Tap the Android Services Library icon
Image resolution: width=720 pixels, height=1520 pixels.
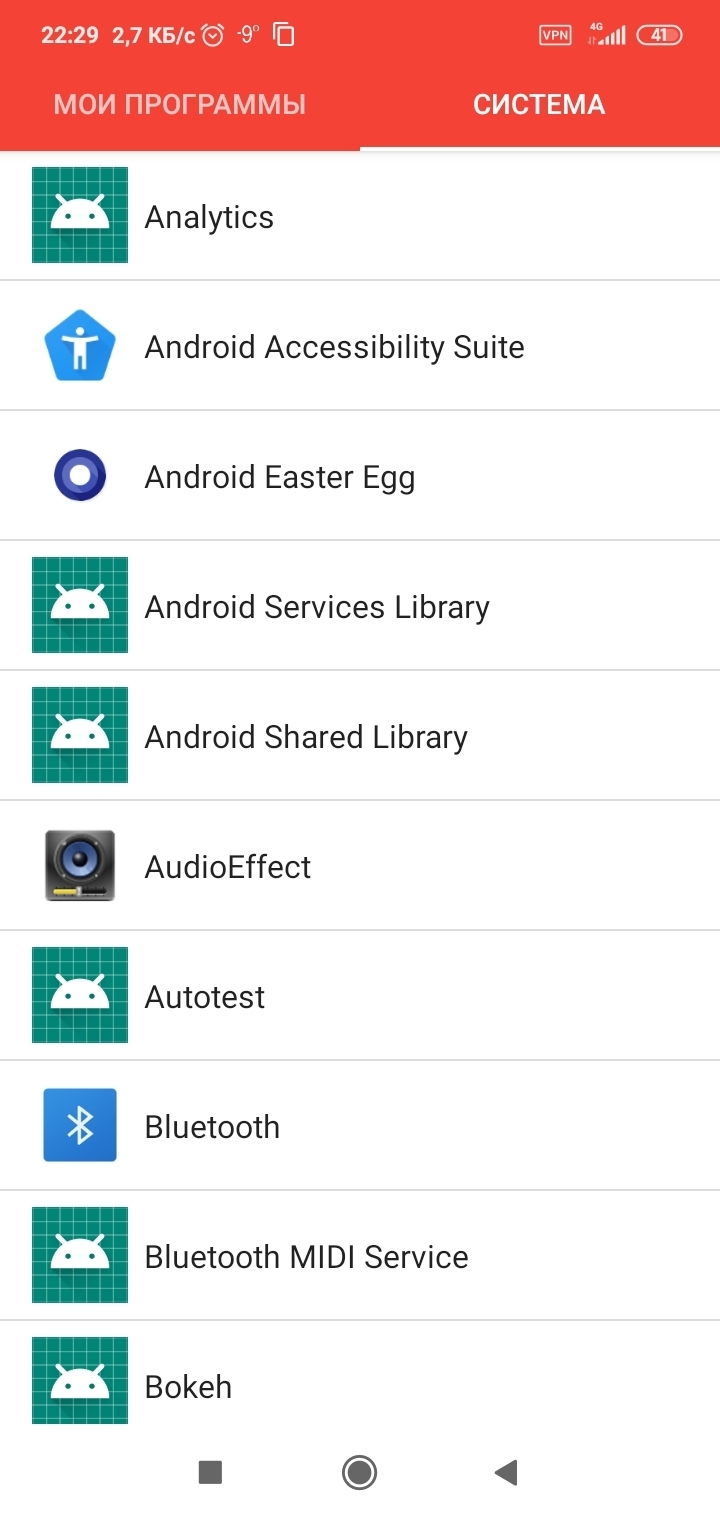coord(80,605)
